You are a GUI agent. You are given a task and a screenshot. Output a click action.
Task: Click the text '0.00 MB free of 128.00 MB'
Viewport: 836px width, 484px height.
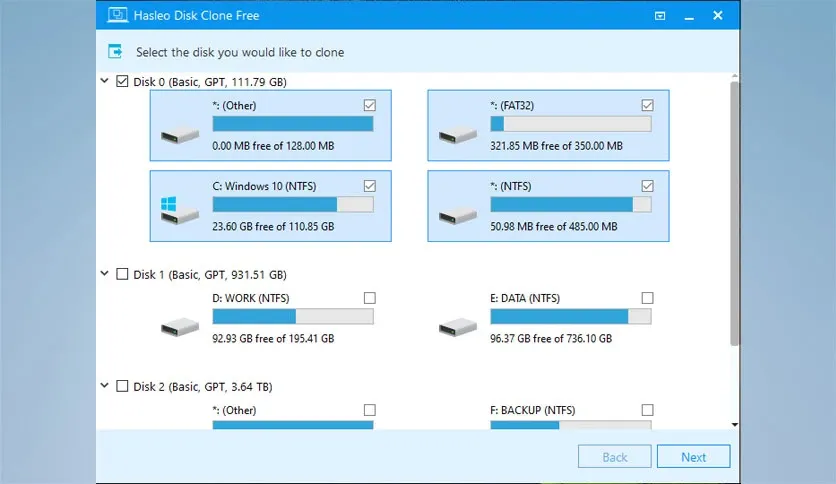273,146
